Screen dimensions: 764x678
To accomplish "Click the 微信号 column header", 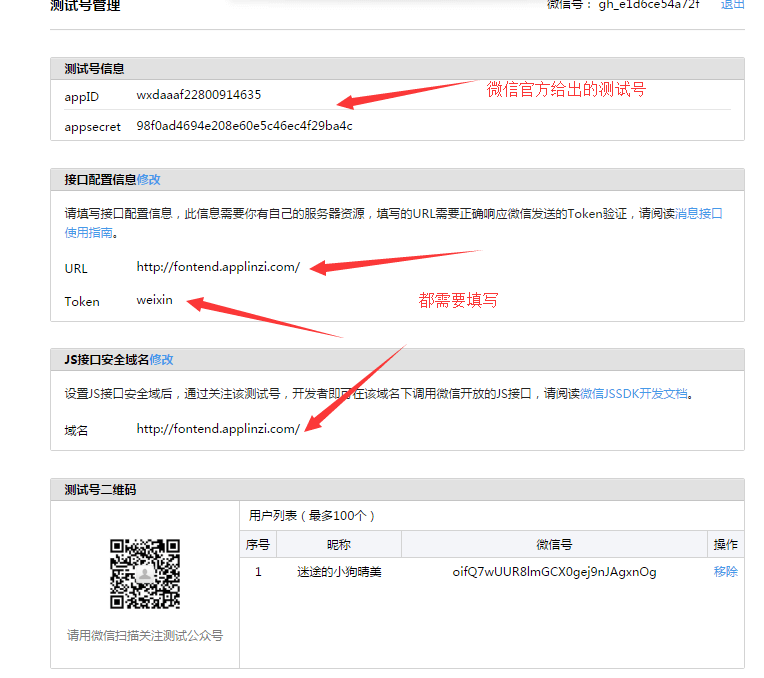I will tap(554, 544).
